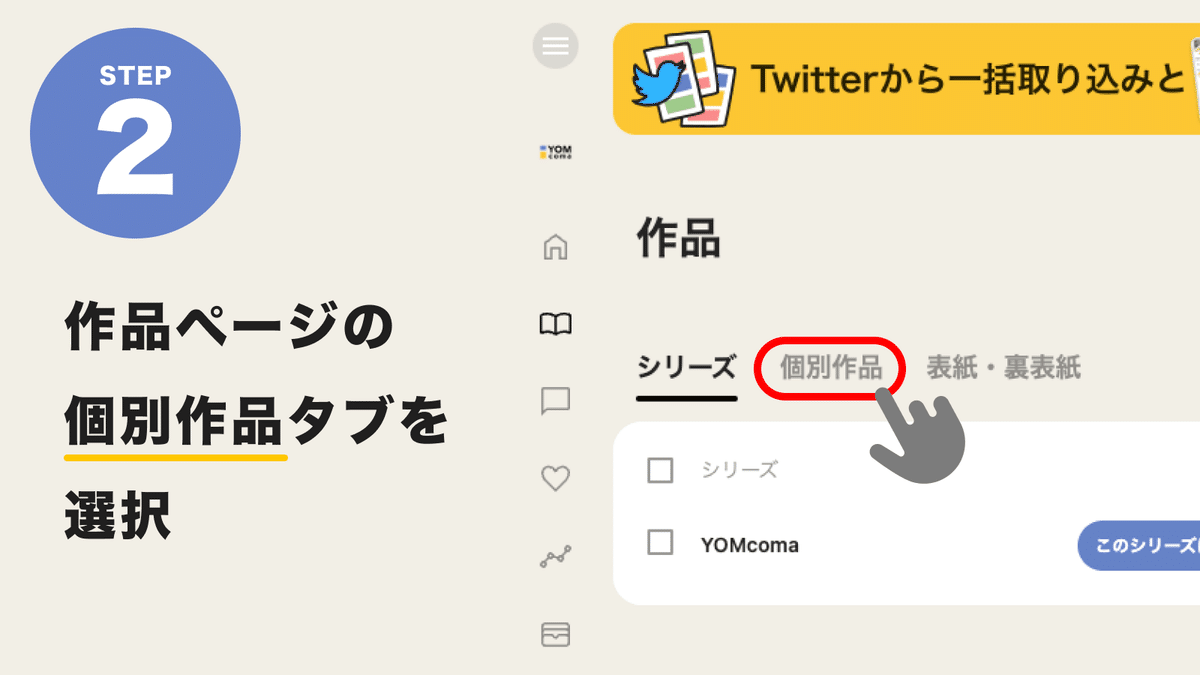1200x675 pixels.
Task: Open the heart (likes) sidebar icon
Action: point(555,479)
